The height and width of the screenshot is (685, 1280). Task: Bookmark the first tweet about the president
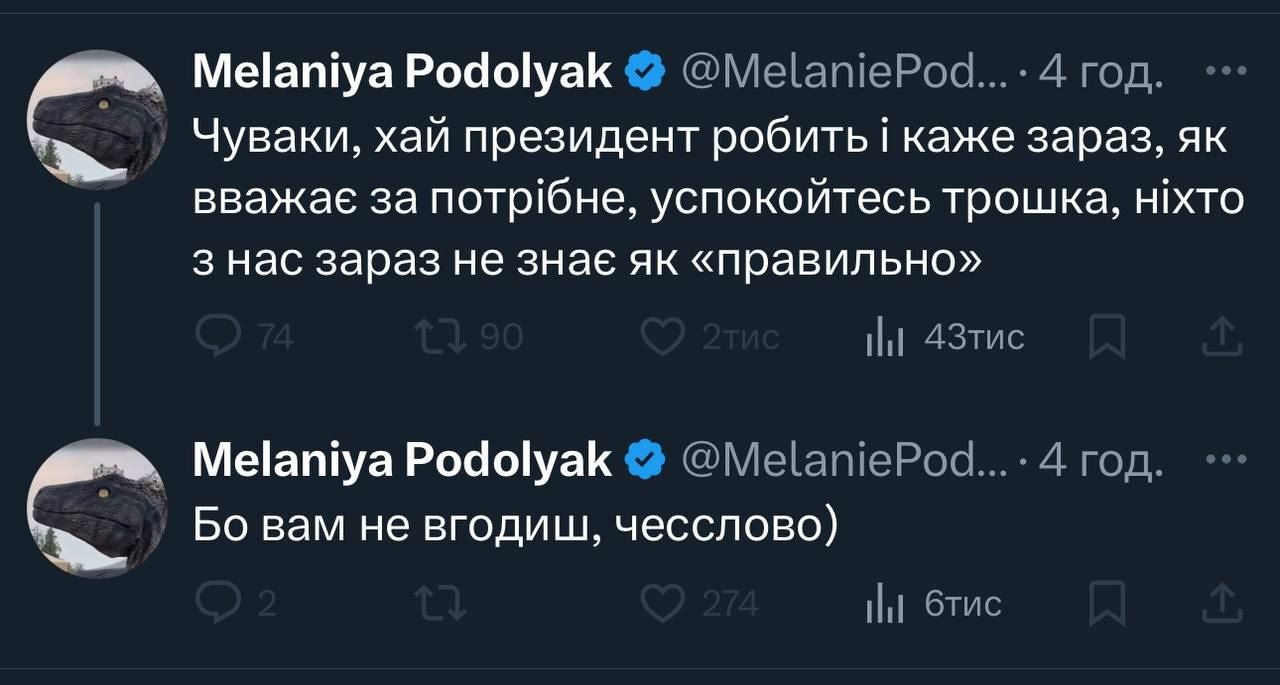[x=1107, y=338]
